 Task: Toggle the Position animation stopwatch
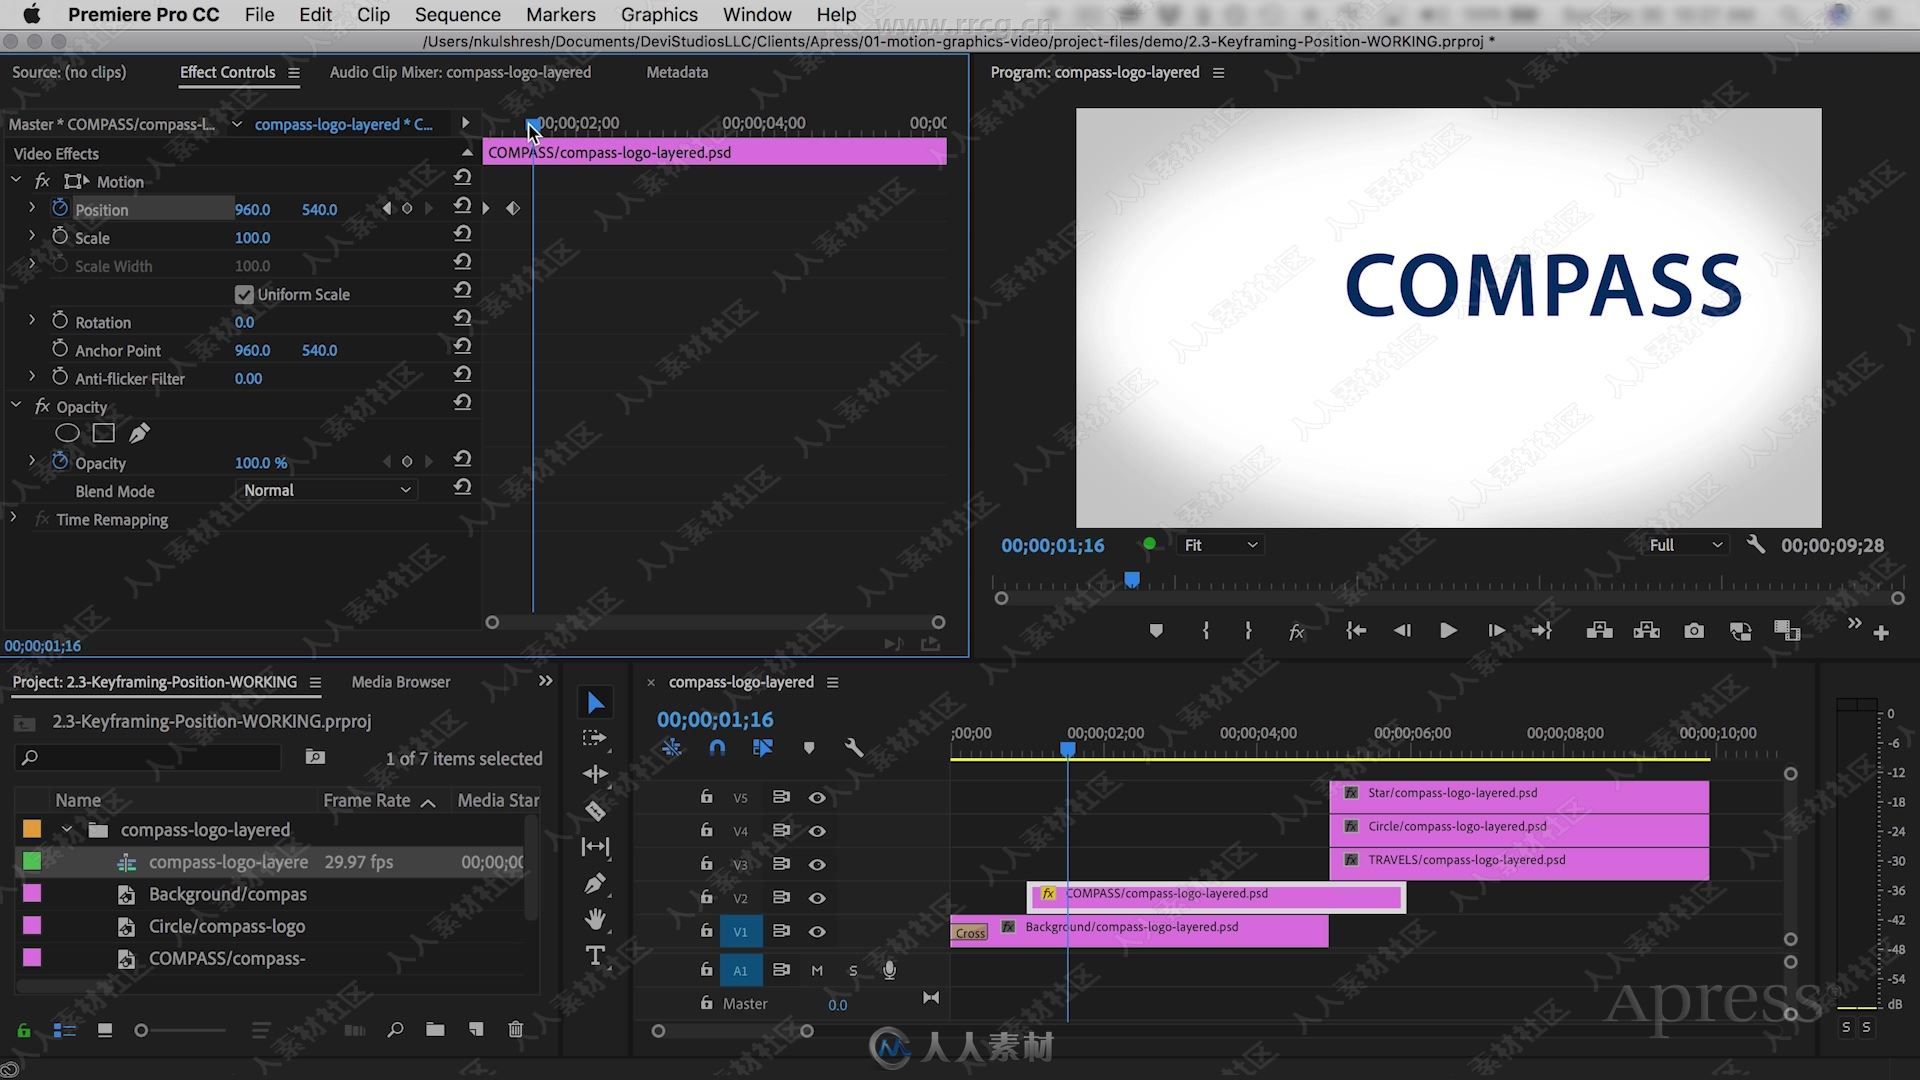(60, 208)
